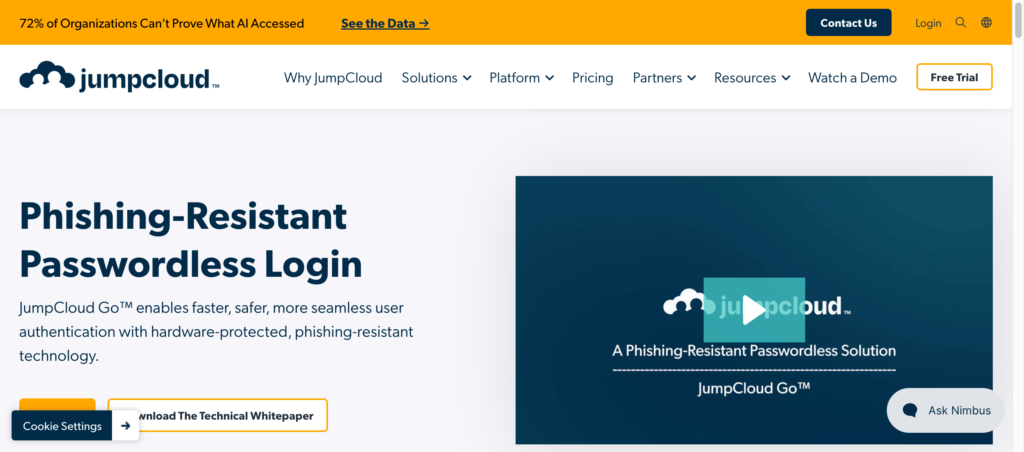This screenshot has height=452, width=1024.
Task: Play the JumpCloud Go video
Action: click(x=754, y=310)
